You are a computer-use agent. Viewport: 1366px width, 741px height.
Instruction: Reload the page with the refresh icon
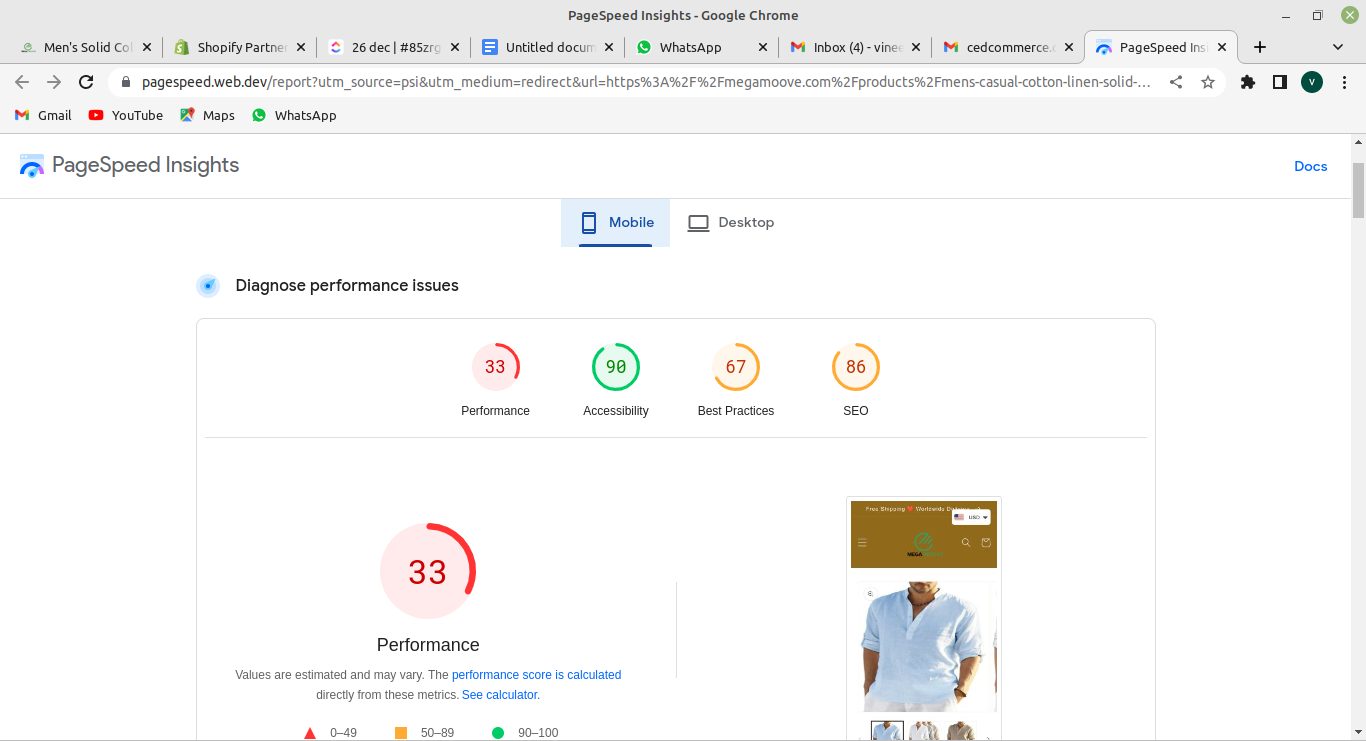point(86,82)
